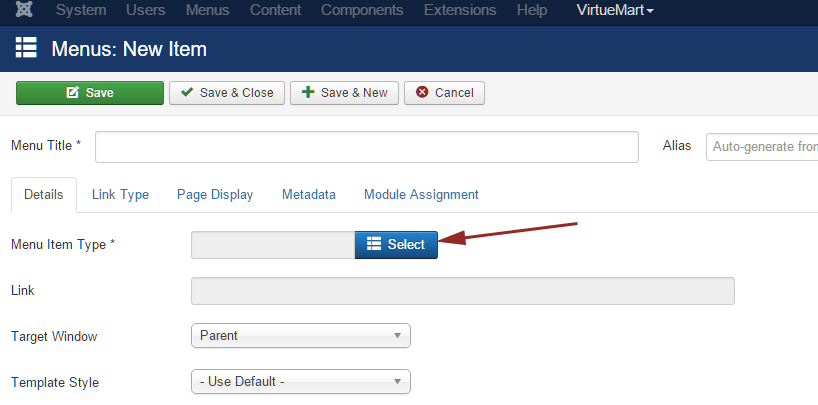The image size is (818, 405).
Task: Click the menu list icon beside Menus: New Item
Action: (26, 48)
